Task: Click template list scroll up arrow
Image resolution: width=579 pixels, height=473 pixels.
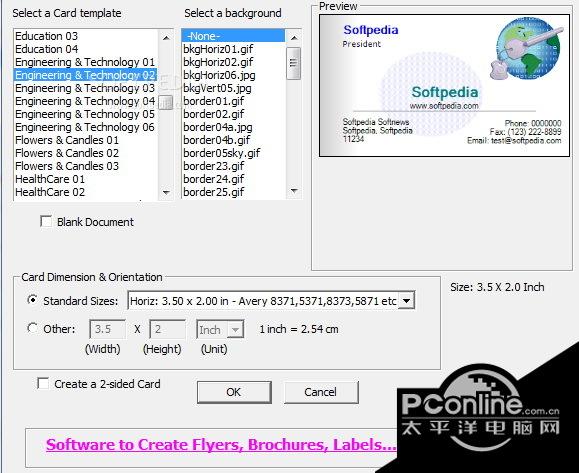Action: (x=166, y=38)
